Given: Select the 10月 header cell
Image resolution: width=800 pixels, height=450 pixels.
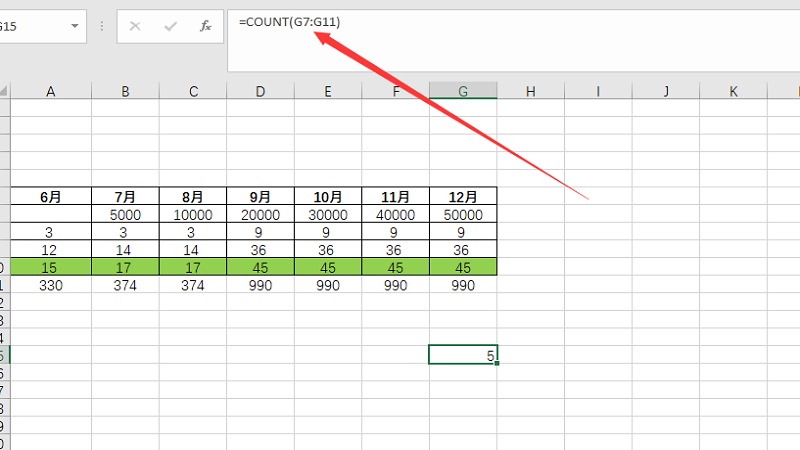Looking at the screenshot, I should [328, 197].
